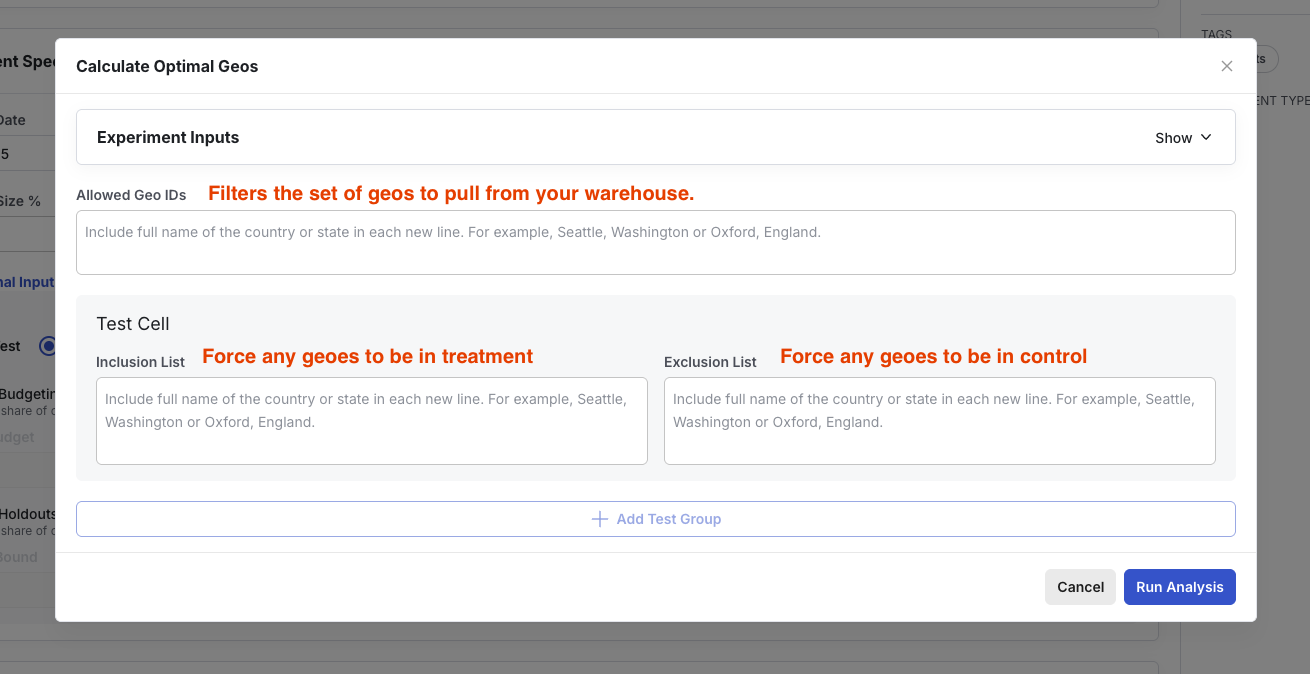This screenshot has width=1310, height=674.
Task: Click into the Exclusion List text box
Action: click(x=940, y=420)
